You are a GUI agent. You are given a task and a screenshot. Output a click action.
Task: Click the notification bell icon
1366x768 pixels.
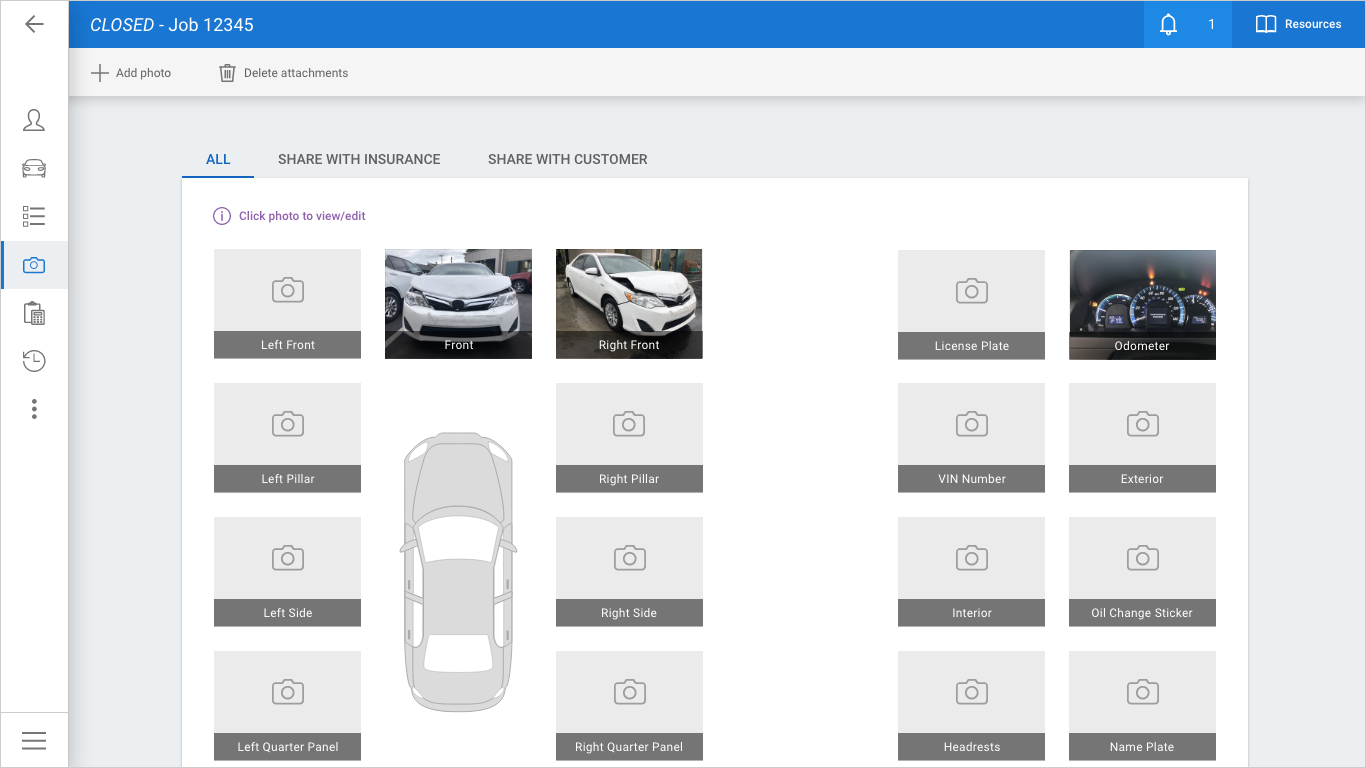point(1168,24)
